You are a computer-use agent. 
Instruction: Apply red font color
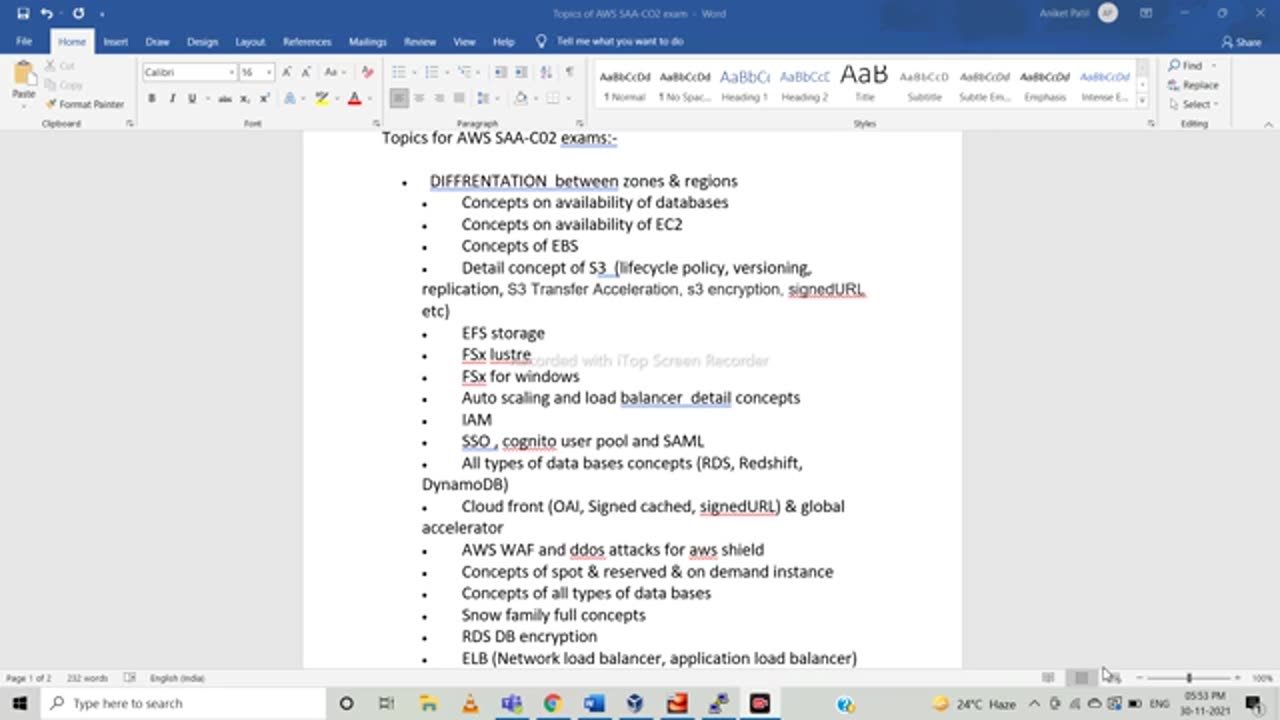(x=353, y=98)
